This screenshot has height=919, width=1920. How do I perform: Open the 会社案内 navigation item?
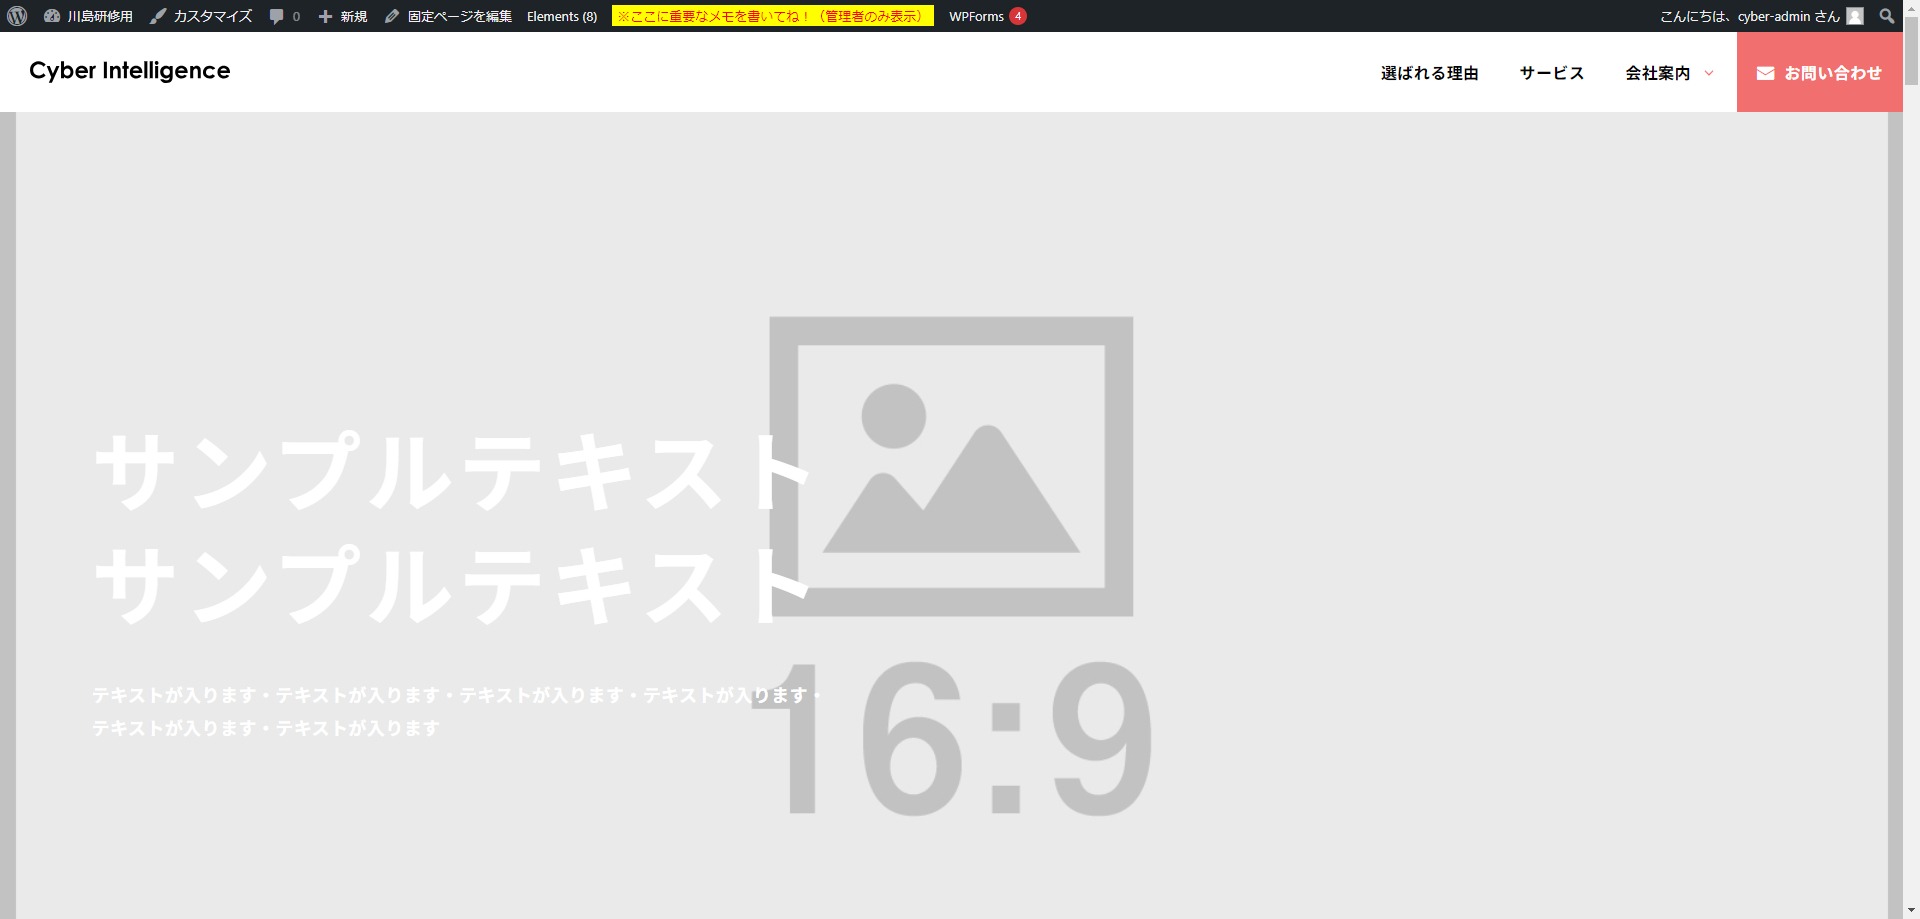pos(1657,73)
